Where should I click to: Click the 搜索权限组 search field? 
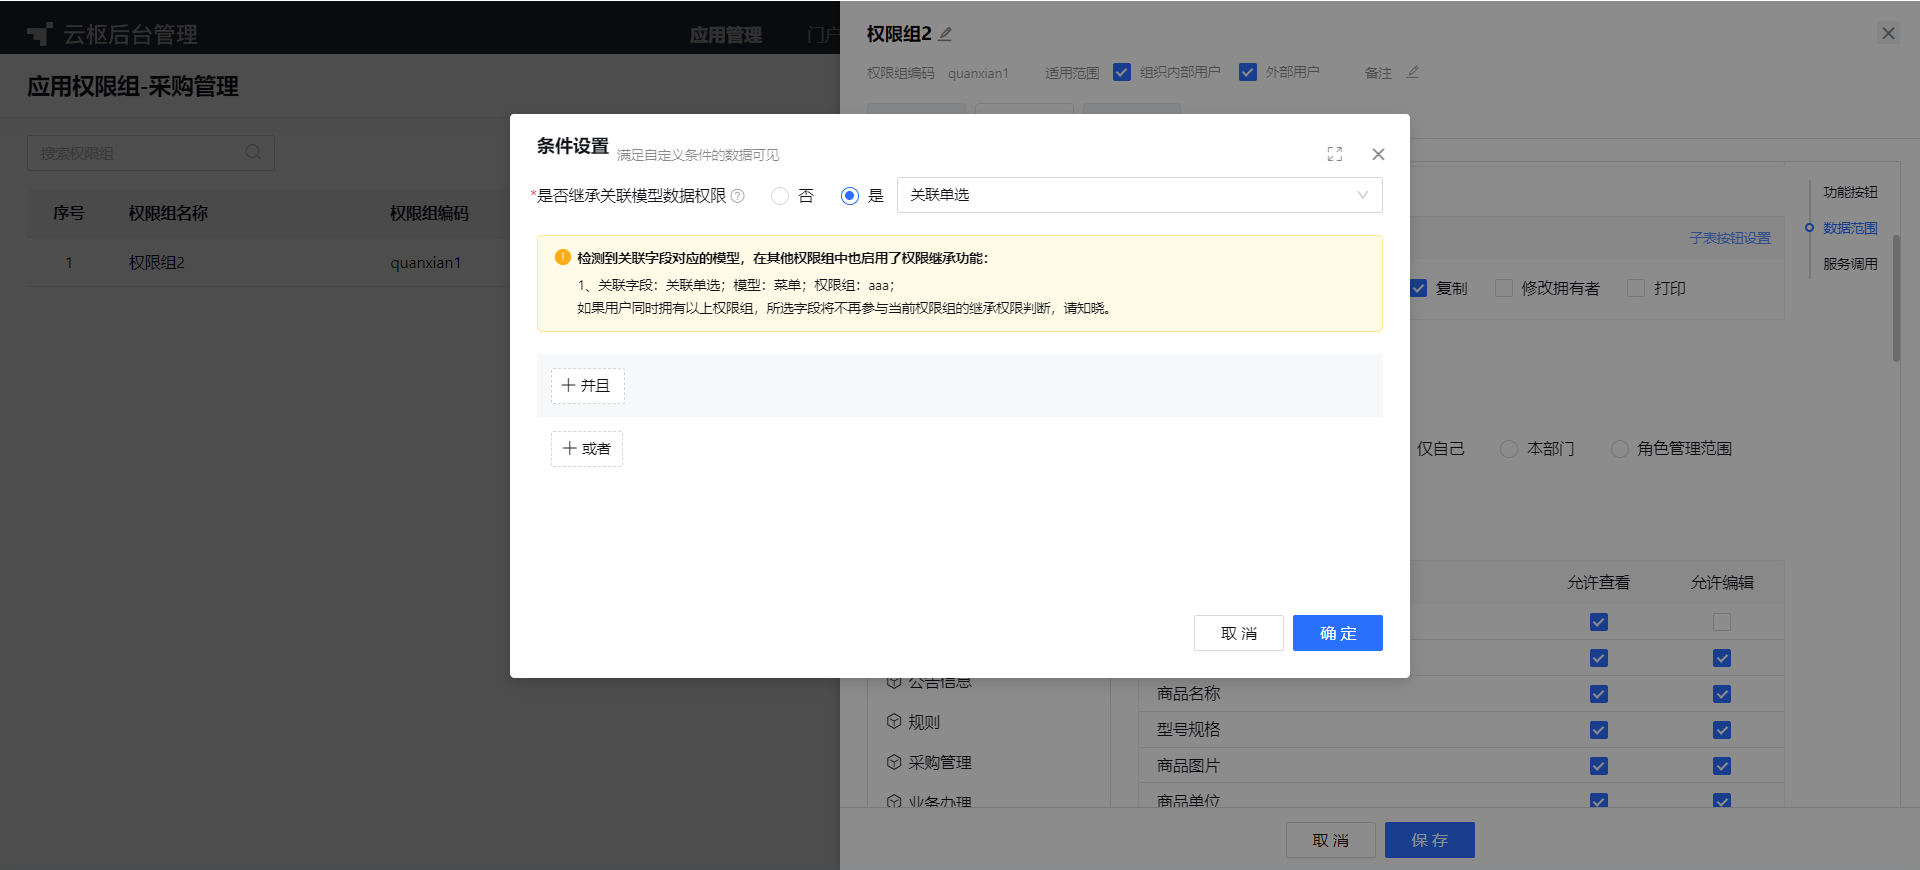point(151,153)
